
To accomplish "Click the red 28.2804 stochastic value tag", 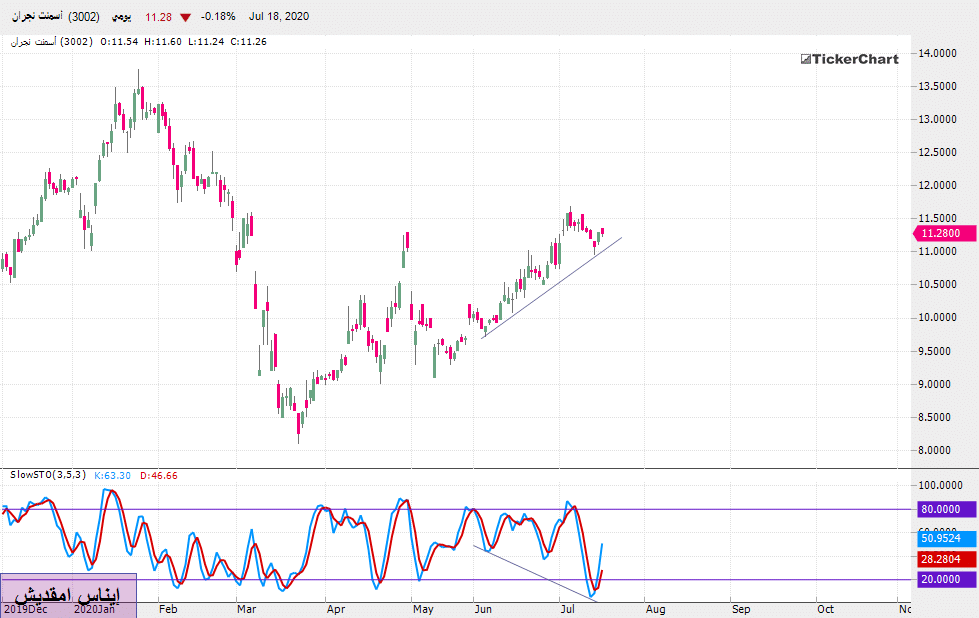I will coord(941,558).
